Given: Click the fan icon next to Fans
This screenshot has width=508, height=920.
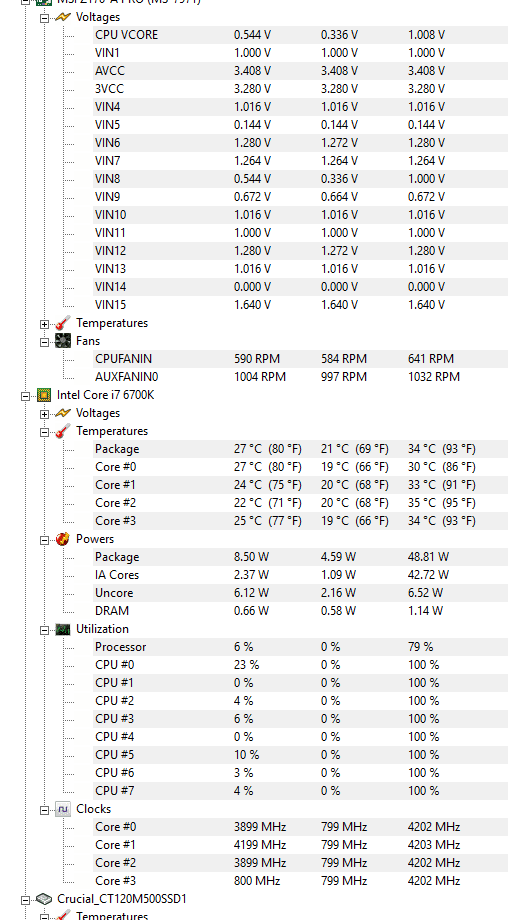Looking at the screenshot, I should click(62, 341).
